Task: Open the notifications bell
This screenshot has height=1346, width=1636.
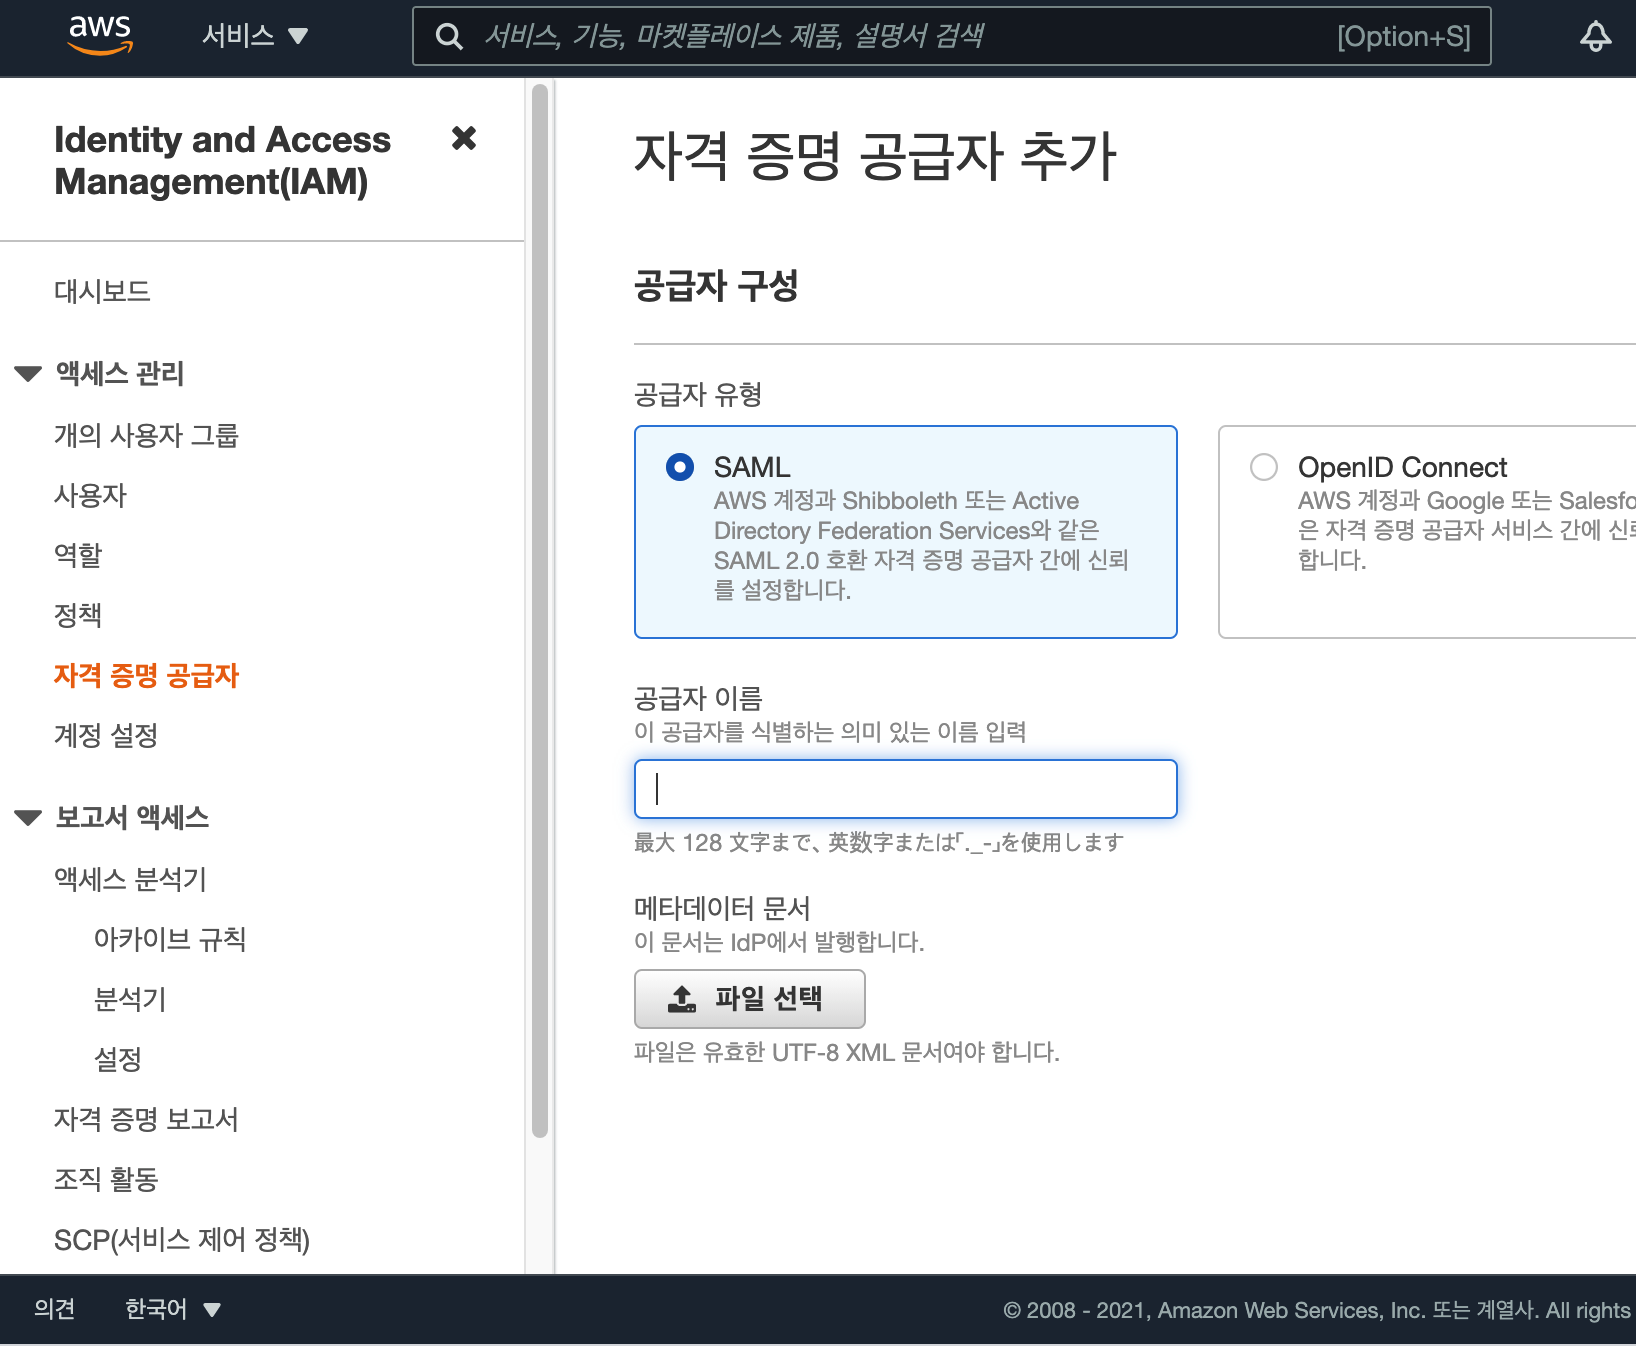Action: [1595, 36]
